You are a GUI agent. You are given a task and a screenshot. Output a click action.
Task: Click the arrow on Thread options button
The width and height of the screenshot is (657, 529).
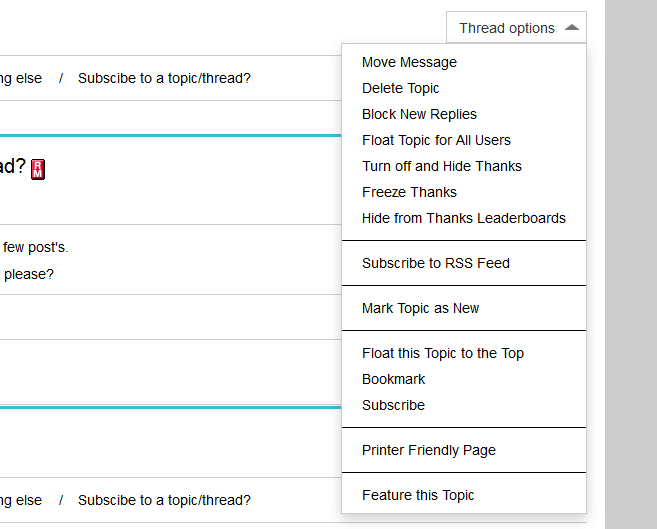571,28
